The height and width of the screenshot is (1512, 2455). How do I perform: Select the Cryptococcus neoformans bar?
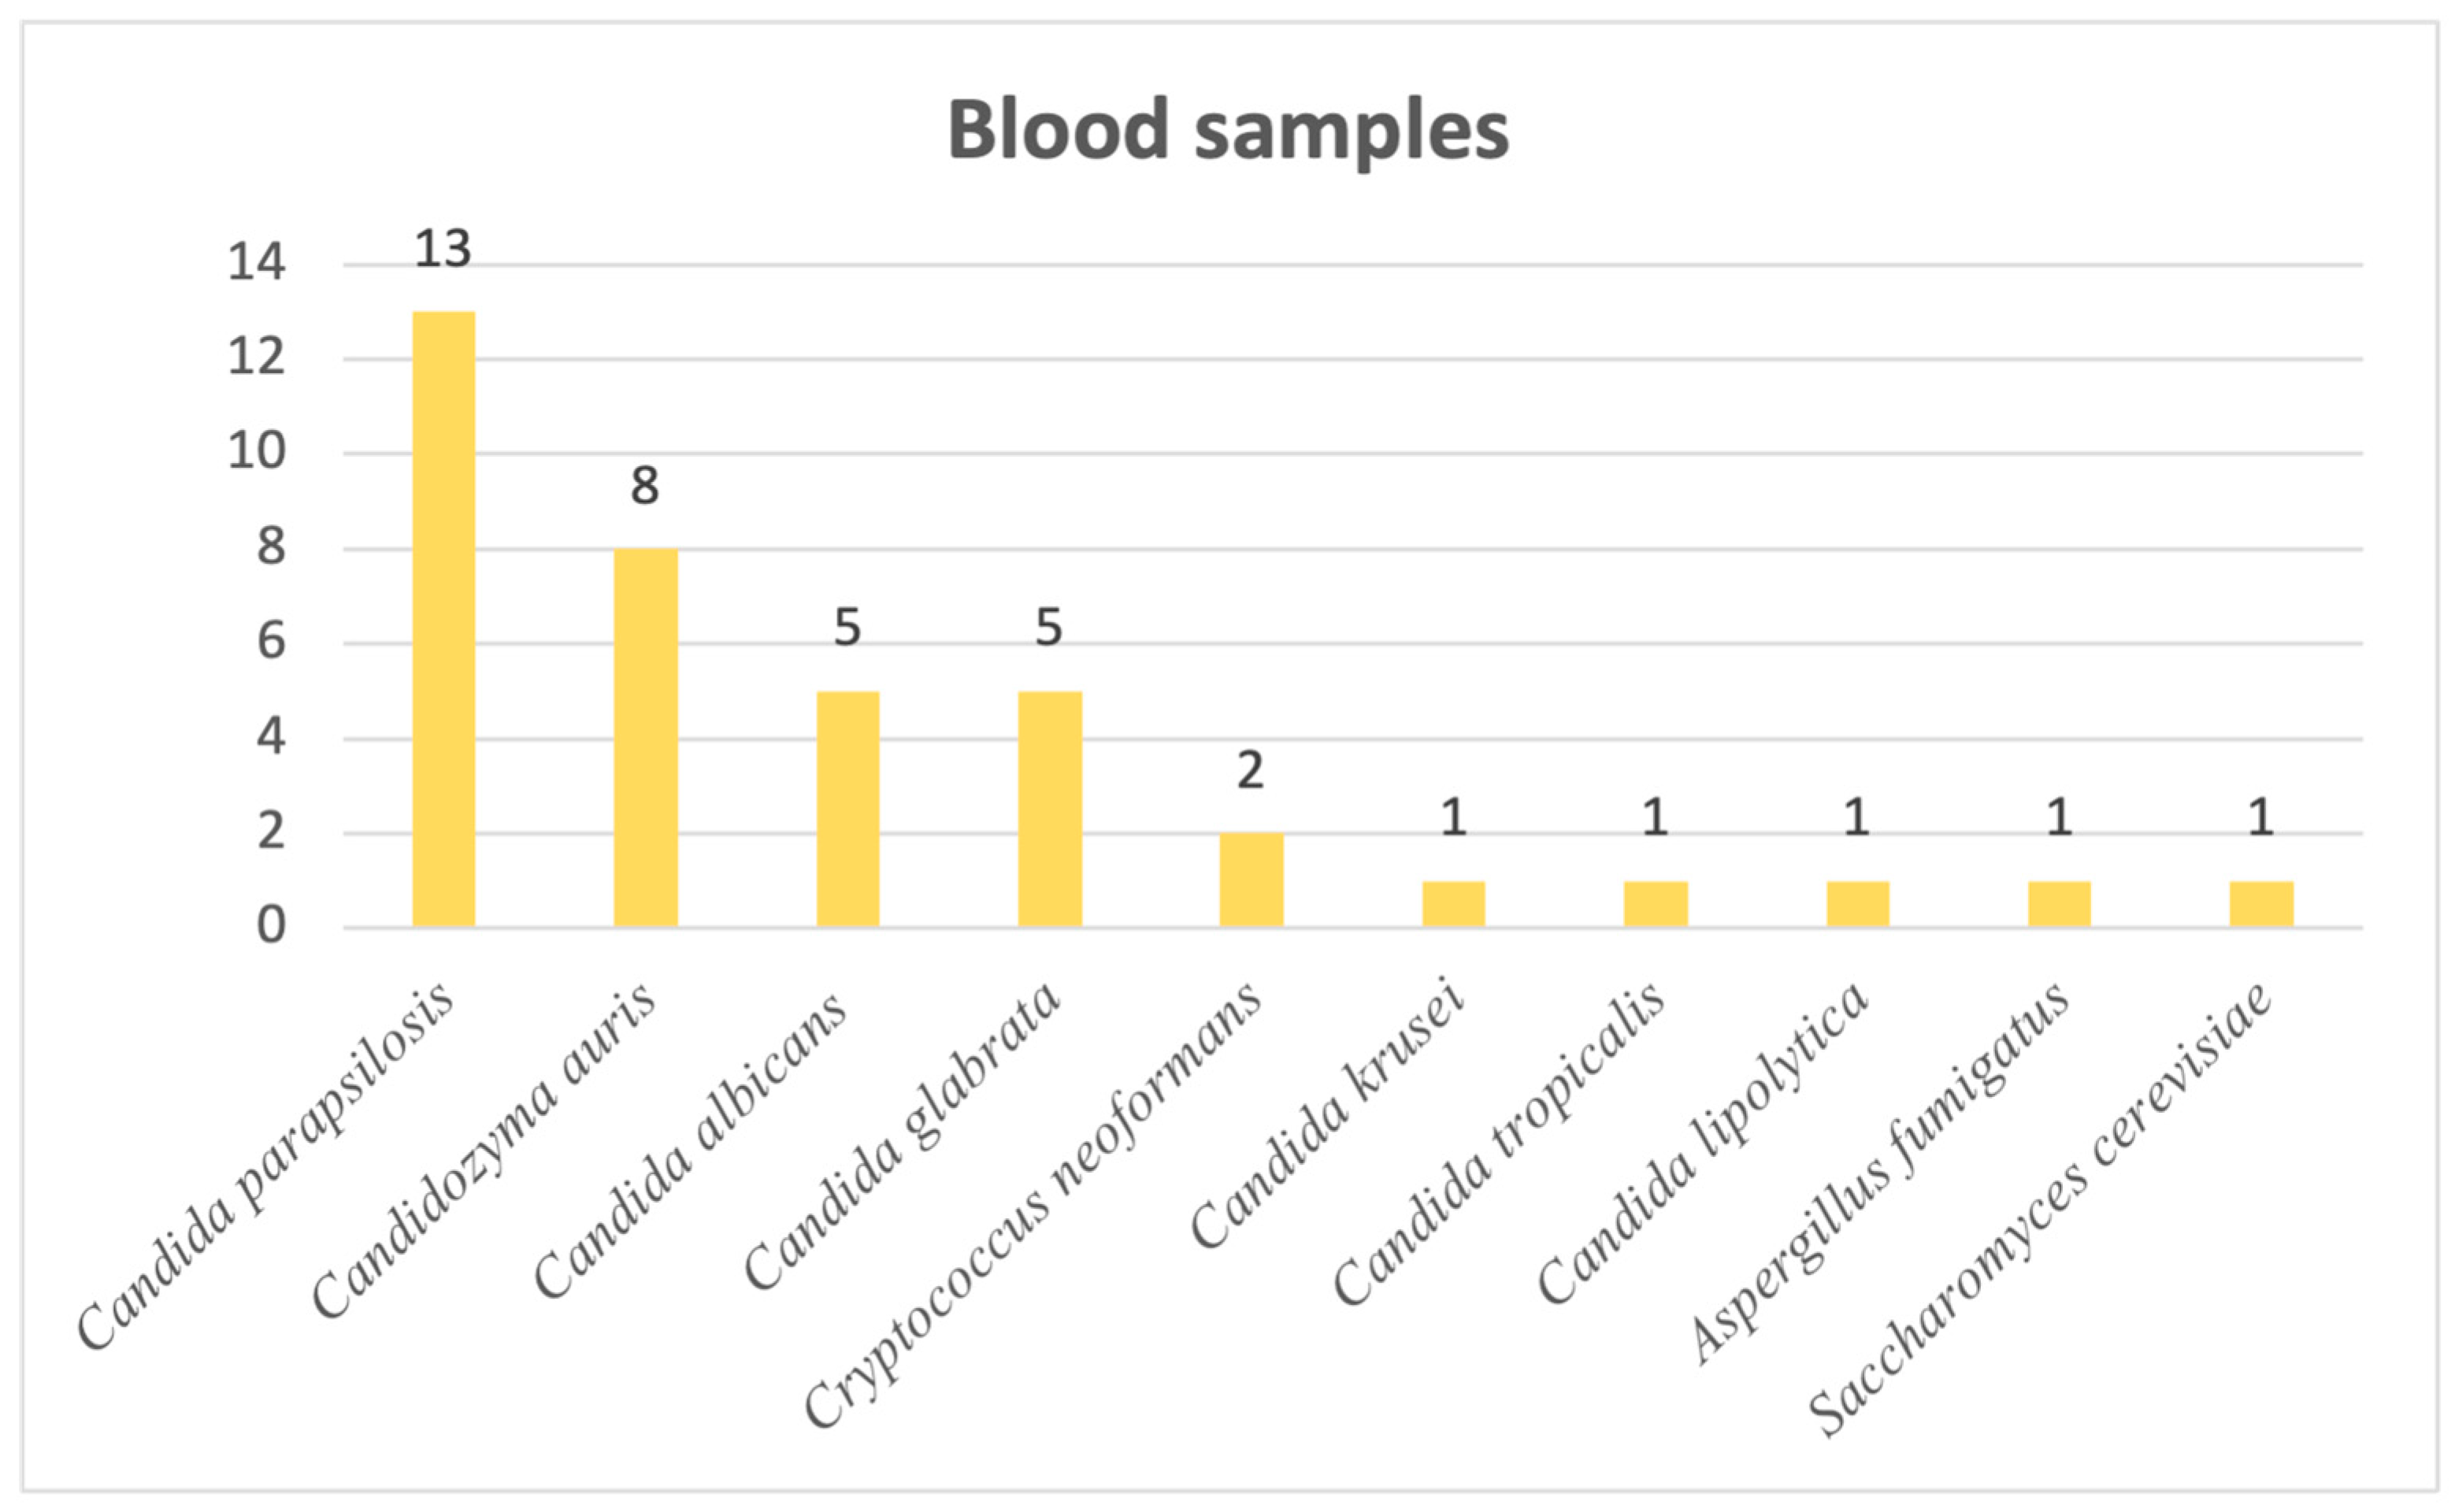[x=1250, y=879]
